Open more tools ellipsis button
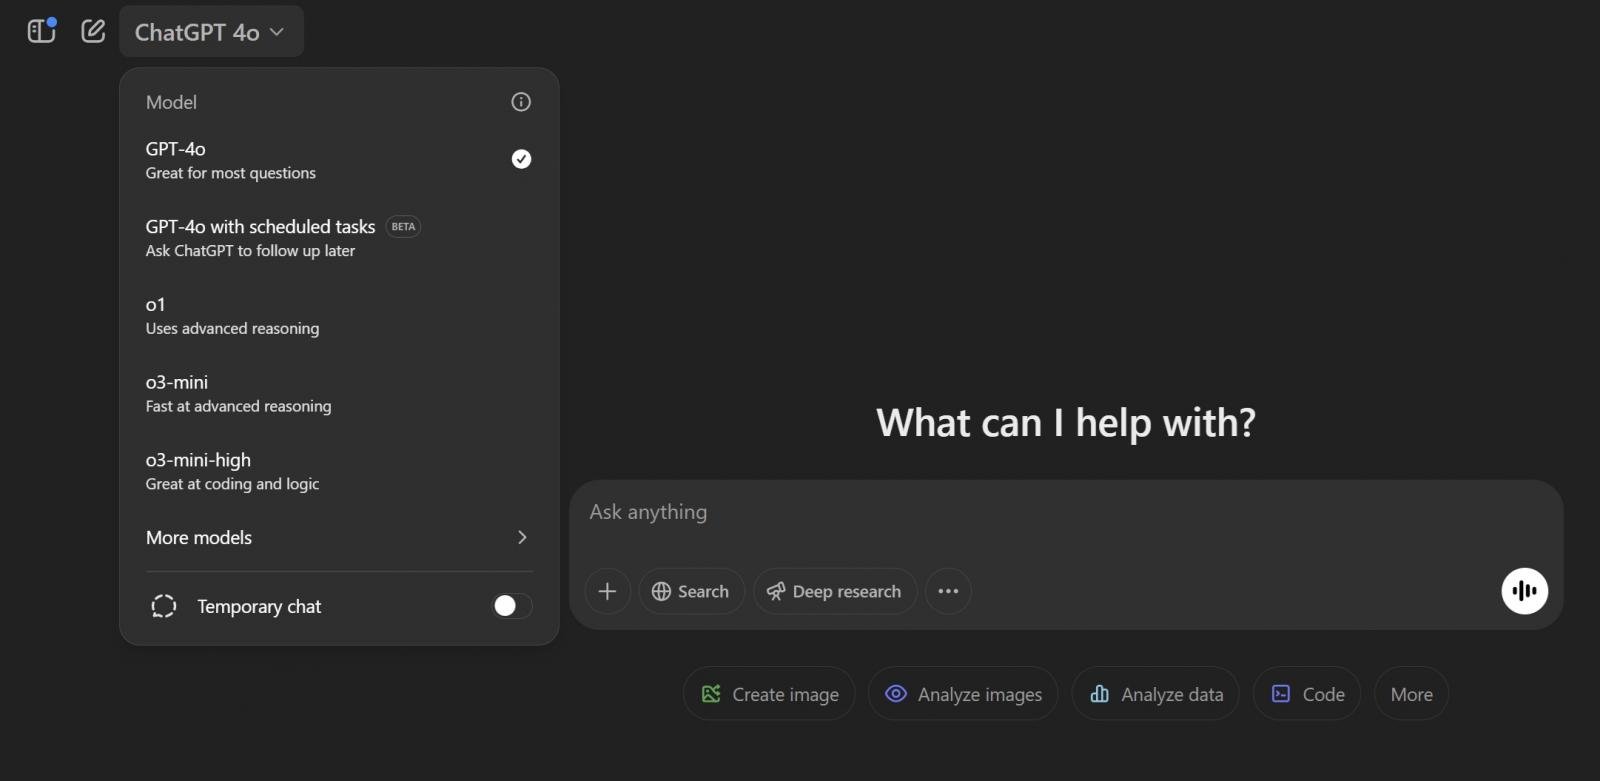 tap(948, 591)
